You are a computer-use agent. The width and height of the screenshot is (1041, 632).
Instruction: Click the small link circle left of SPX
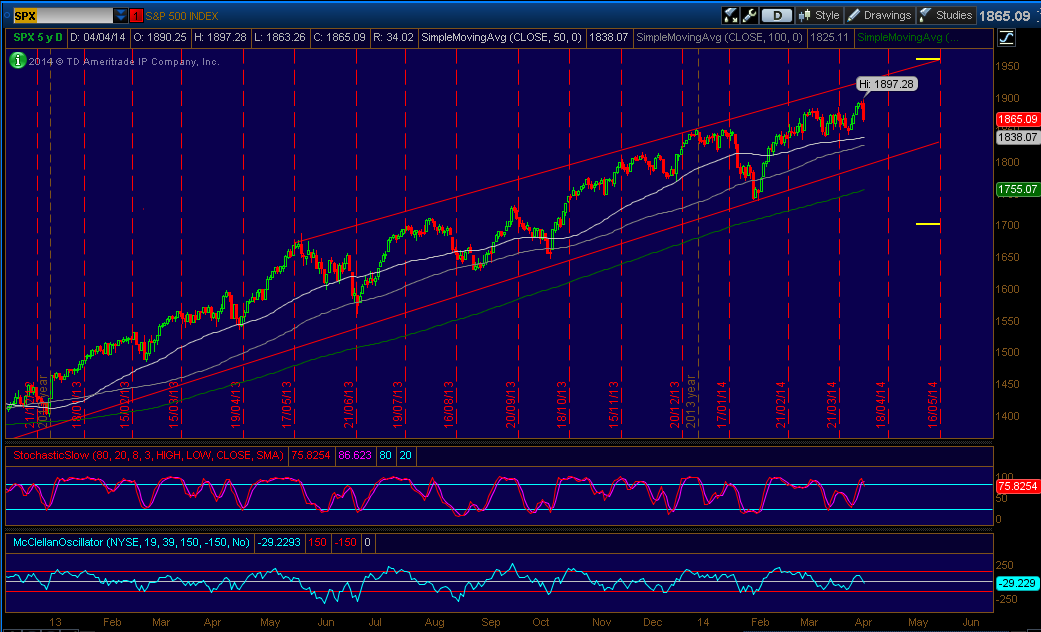[x=6, y=13]
